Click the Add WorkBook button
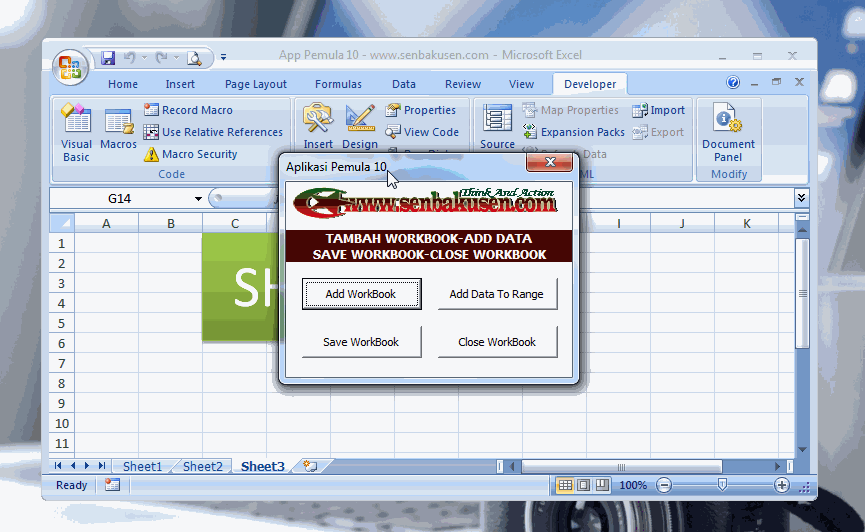 [x=361, y=294]
